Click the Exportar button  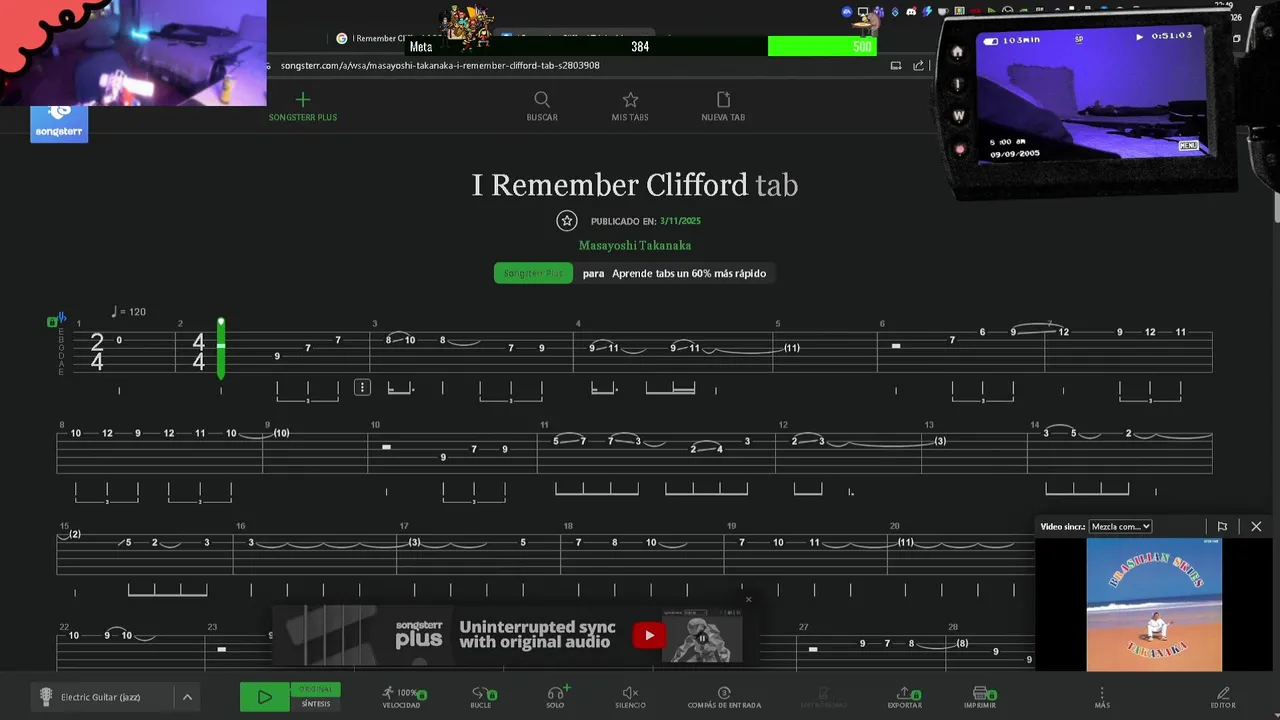905,697
